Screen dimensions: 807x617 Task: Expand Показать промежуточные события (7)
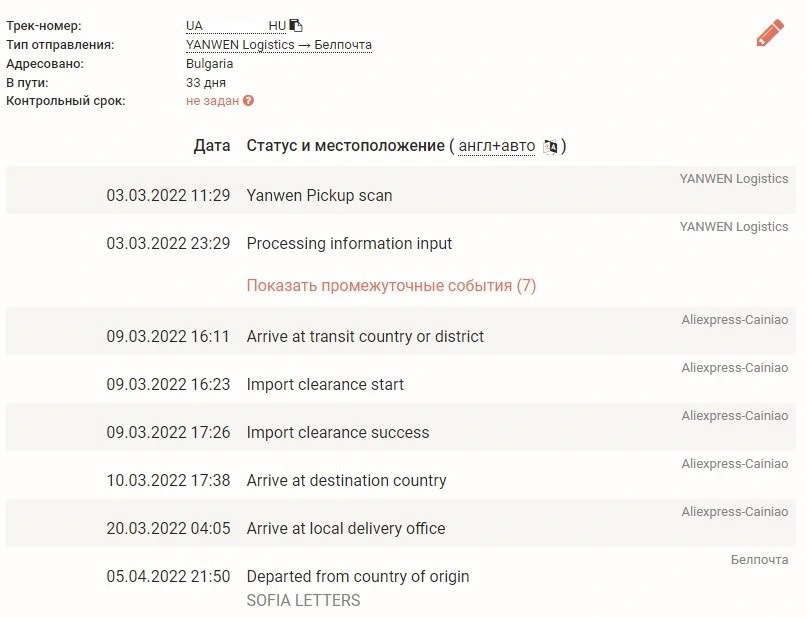(x=391, y=286)
